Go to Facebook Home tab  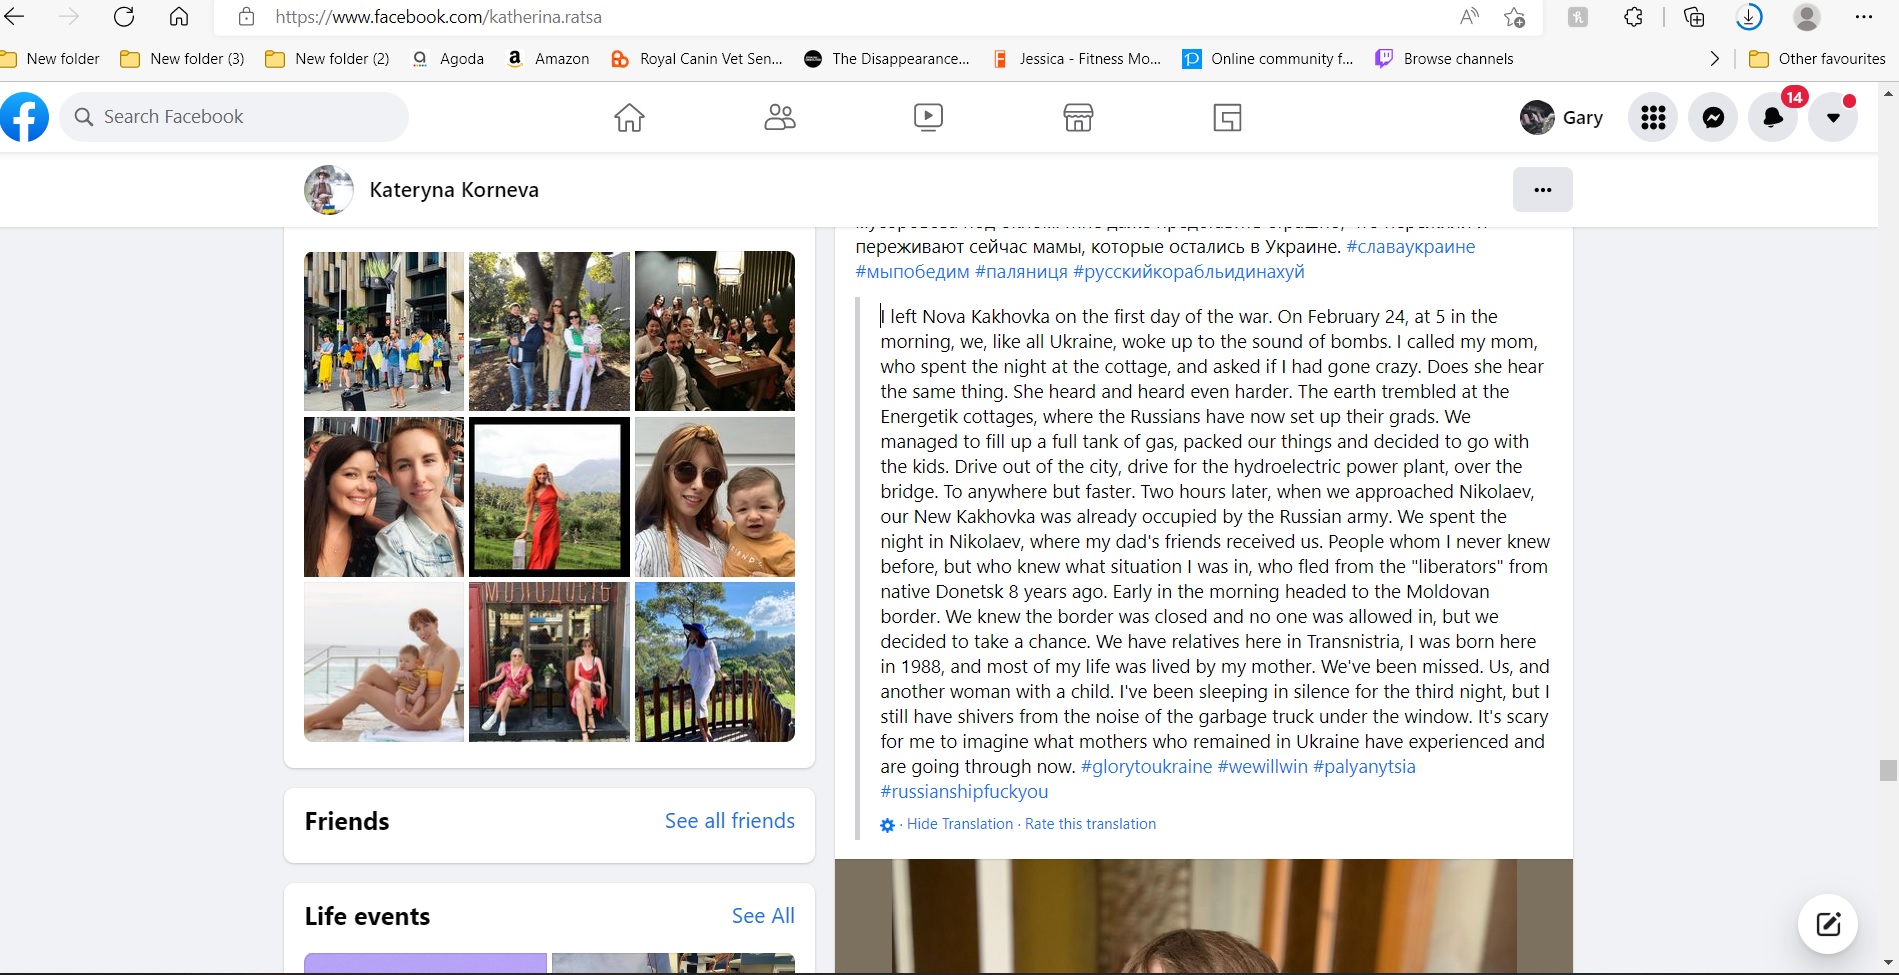(629, 118)
